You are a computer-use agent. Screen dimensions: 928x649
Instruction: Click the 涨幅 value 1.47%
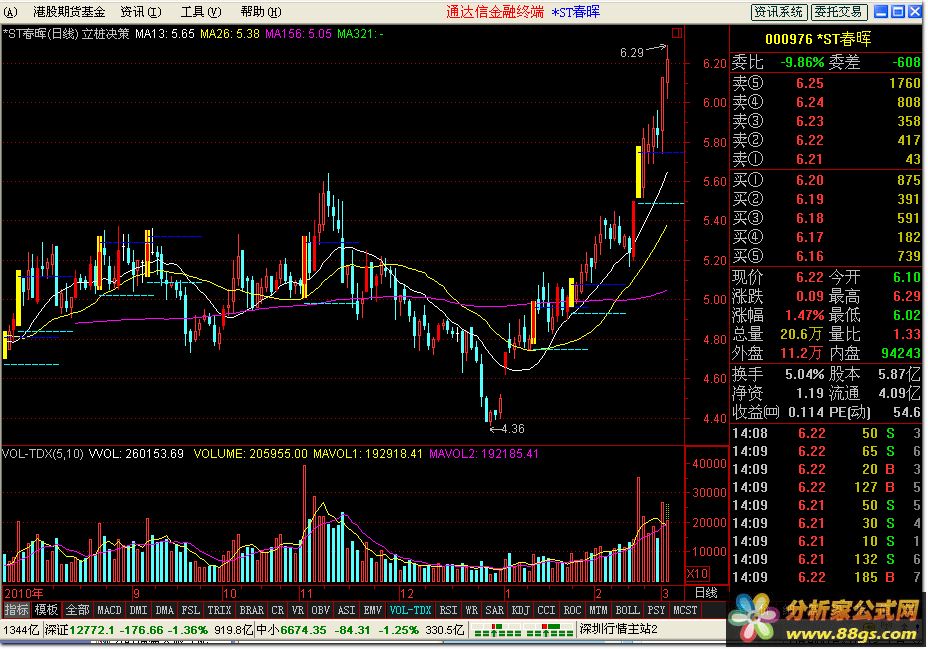pos(804,315)
